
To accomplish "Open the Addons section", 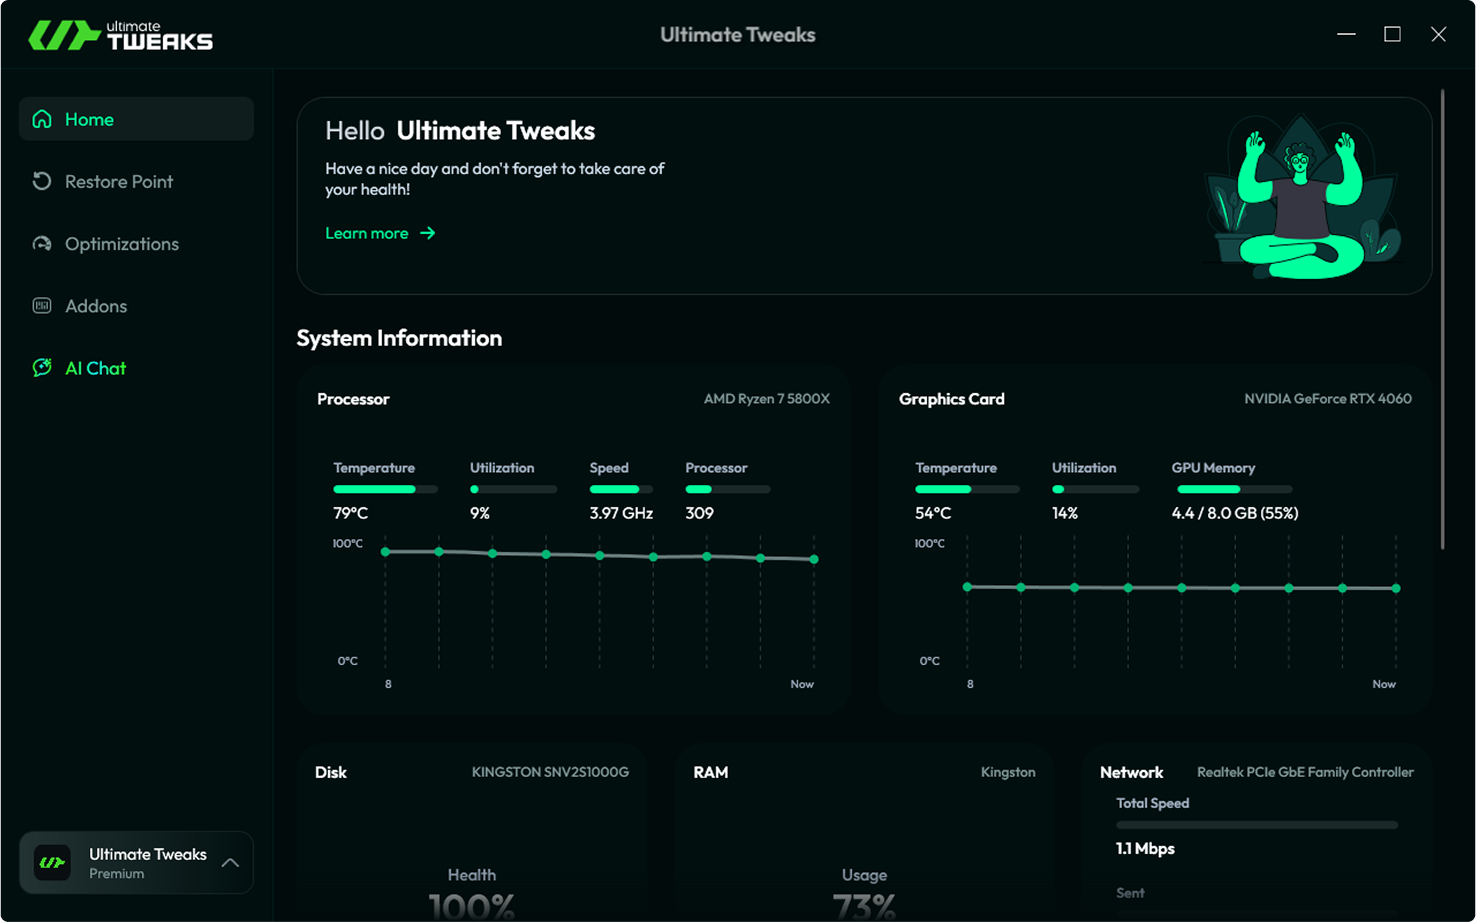I will (x=136, y=306).
